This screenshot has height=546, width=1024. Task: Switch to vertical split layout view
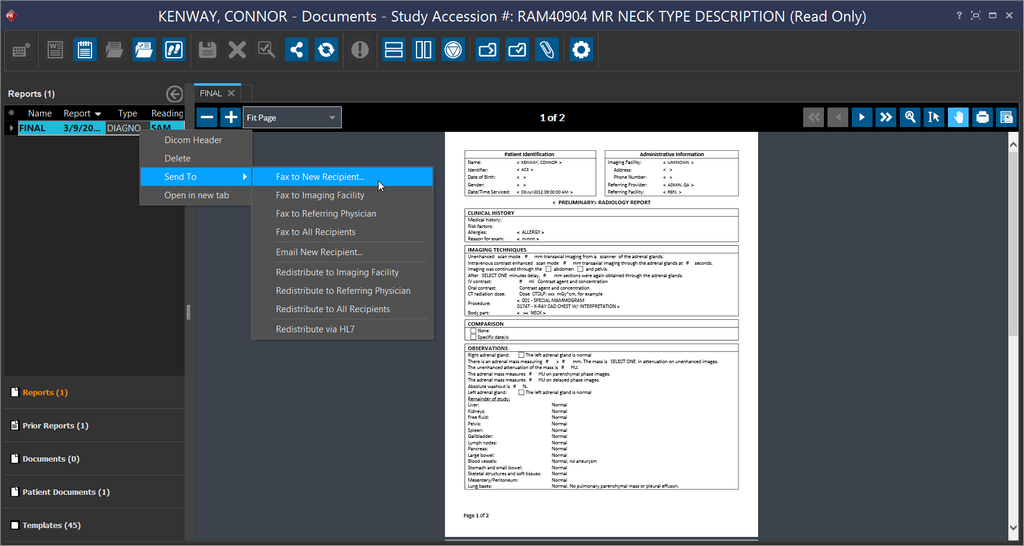tap(423, 49)
